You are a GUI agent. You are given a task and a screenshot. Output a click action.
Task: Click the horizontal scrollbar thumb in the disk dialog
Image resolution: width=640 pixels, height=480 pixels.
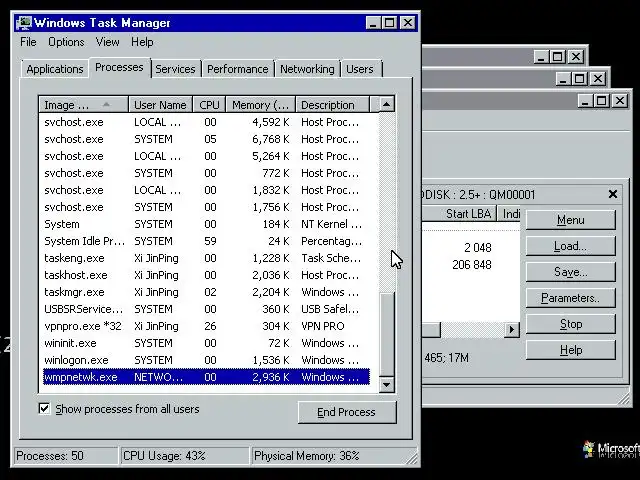tap(431, 329)
